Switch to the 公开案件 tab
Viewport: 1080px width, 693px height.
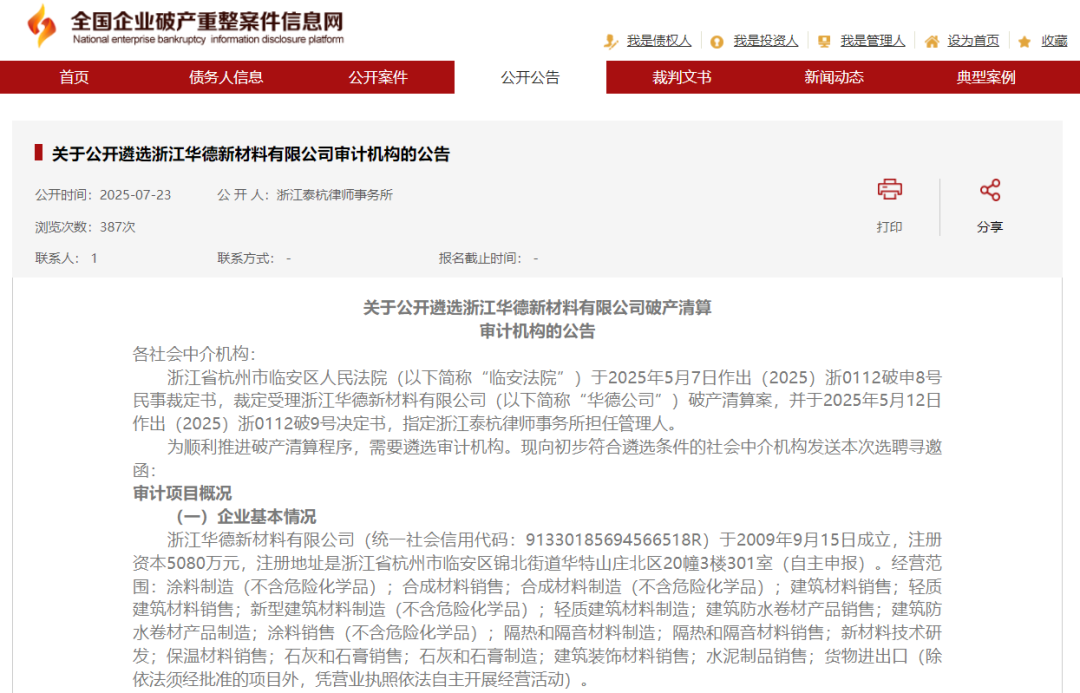tap(378, 77)
